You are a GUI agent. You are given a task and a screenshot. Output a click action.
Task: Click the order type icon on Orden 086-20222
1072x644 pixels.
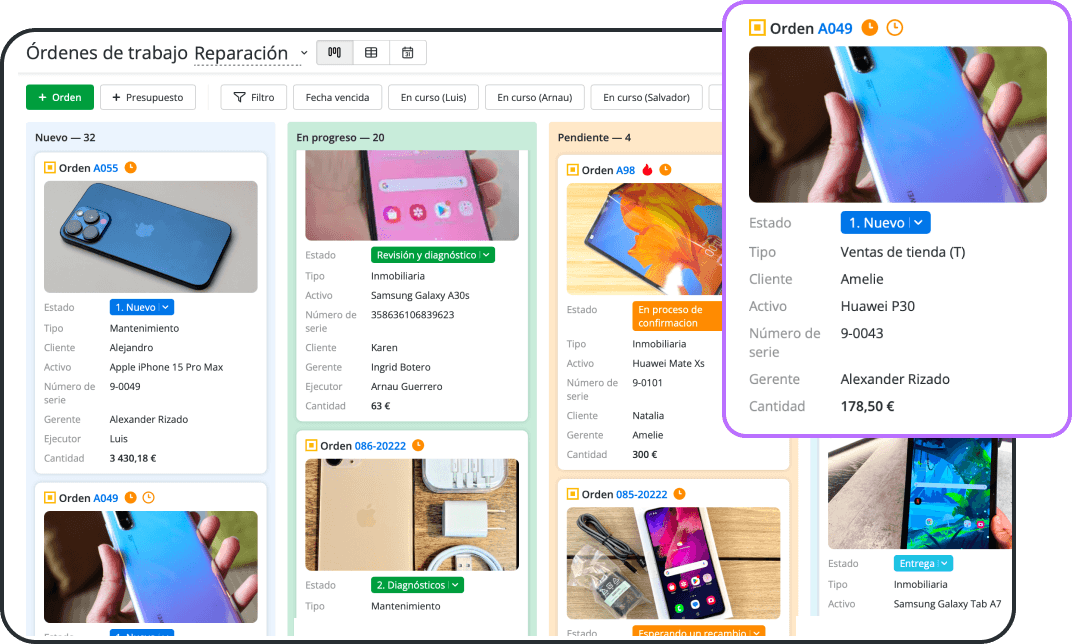click(x=310, y=445)
